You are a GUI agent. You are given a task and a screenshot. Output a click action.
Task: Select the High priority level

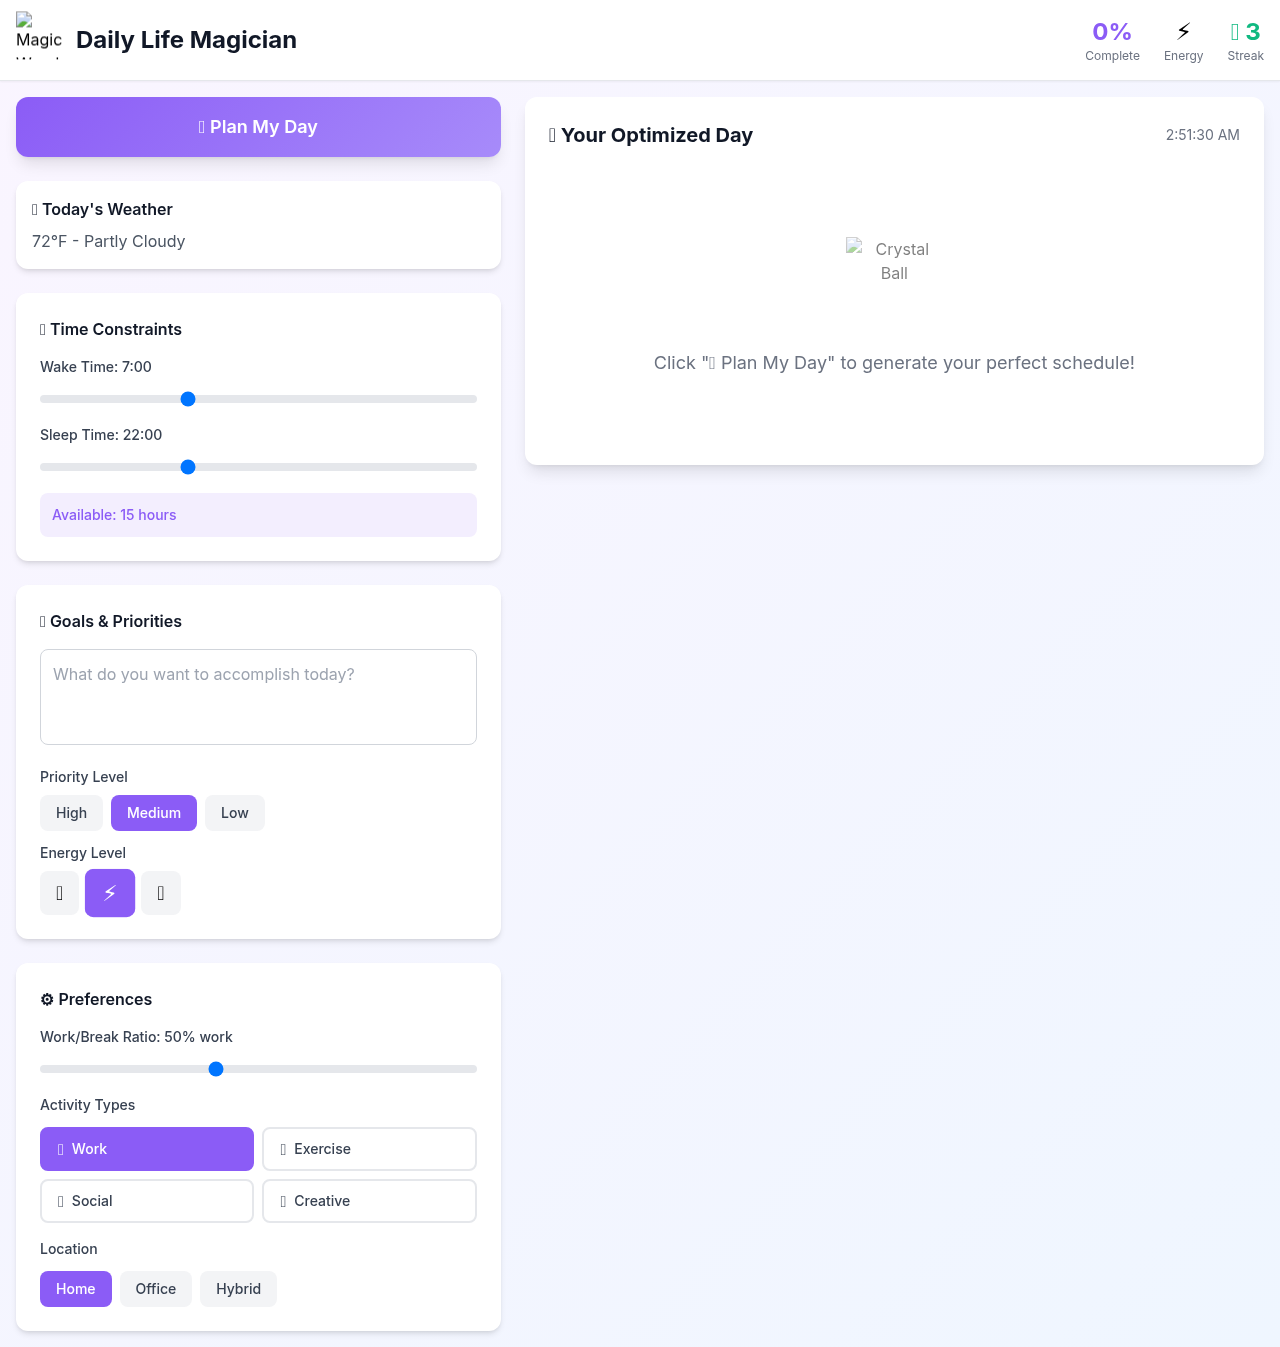pyautogui.click(x=71, y=813)
